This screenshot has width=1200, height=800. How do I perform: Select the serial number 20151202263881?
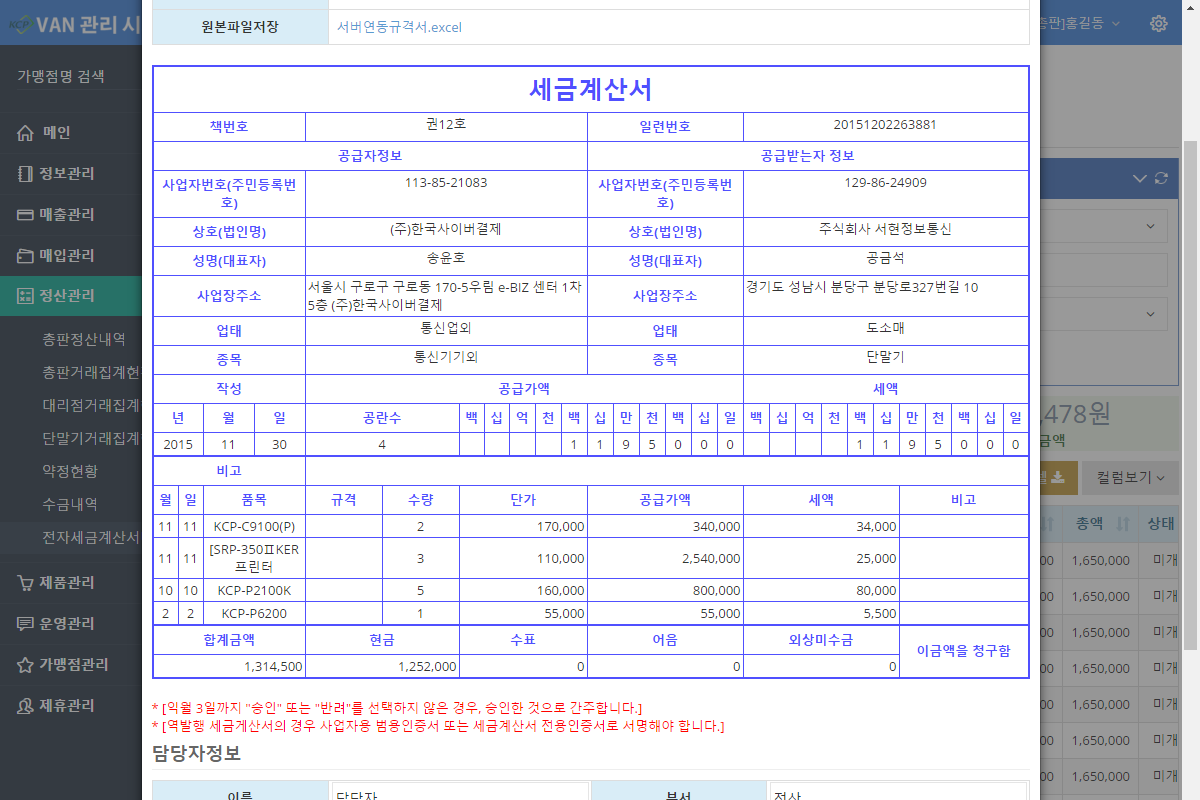(x=885, y=125)
